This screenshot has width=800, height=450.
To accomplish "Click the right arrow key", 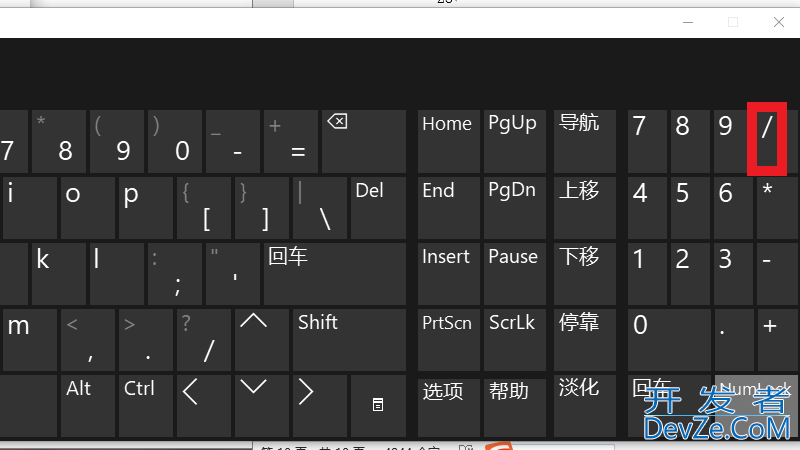I will (x=320, y=406).
